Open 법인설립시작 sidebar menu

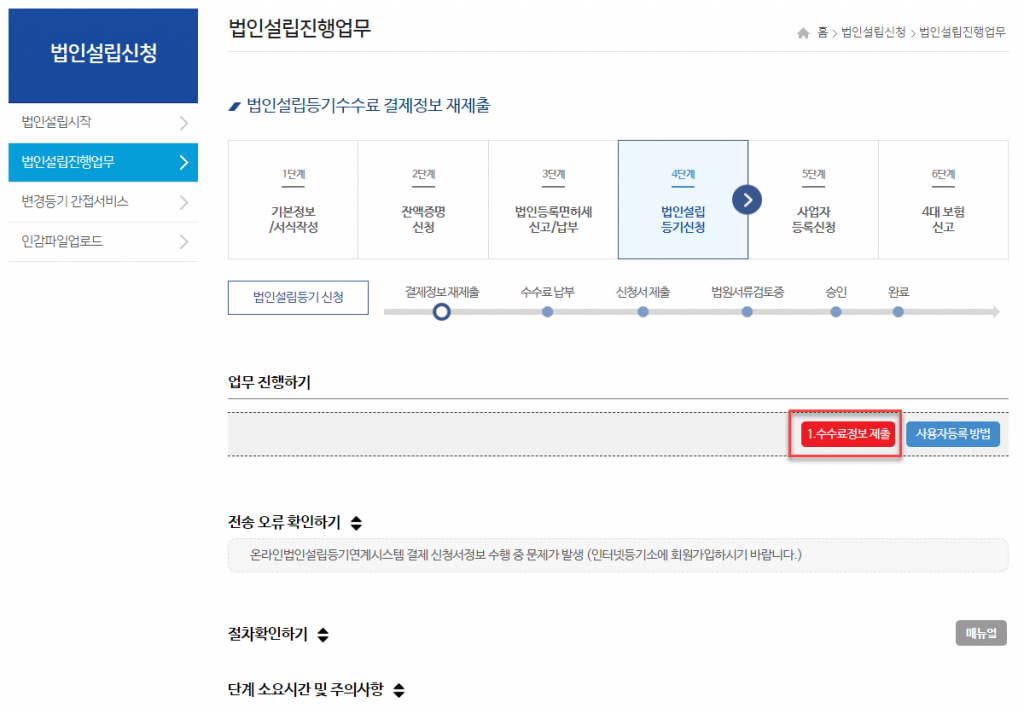[103, 123]
